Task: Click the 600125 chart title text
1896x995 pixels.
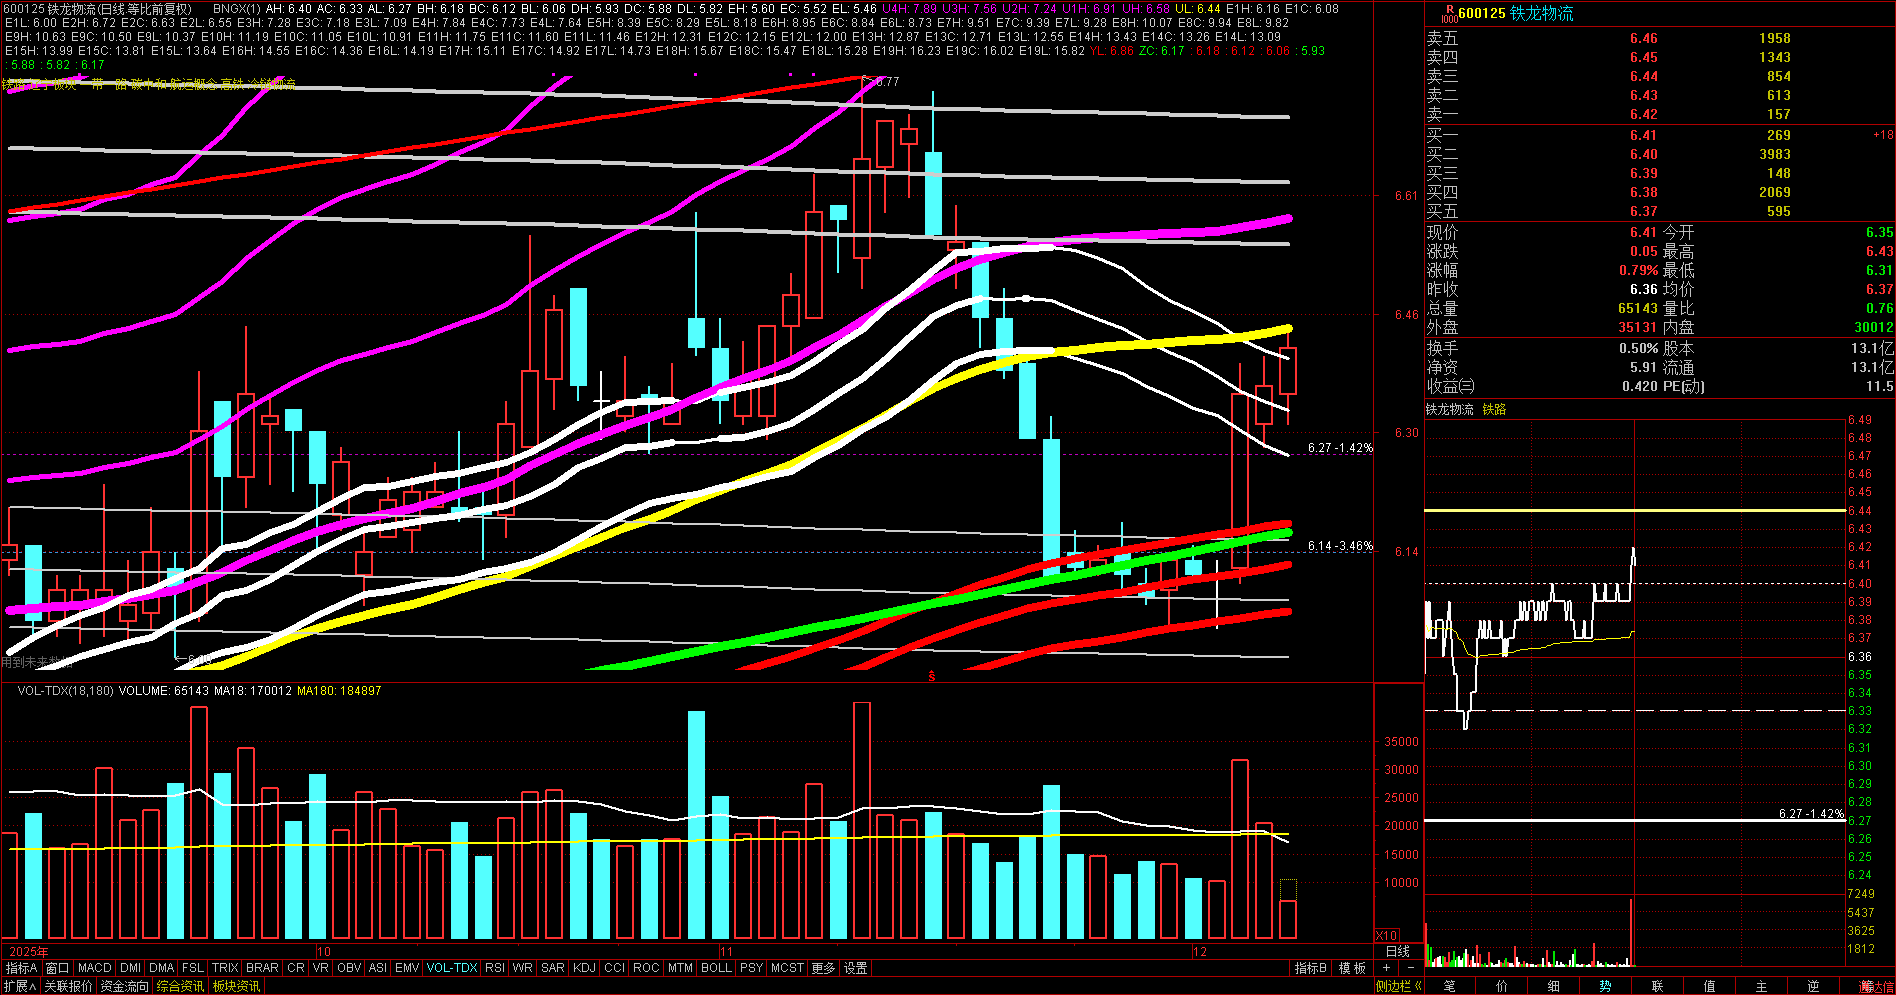Action: (x=97, y=8)
